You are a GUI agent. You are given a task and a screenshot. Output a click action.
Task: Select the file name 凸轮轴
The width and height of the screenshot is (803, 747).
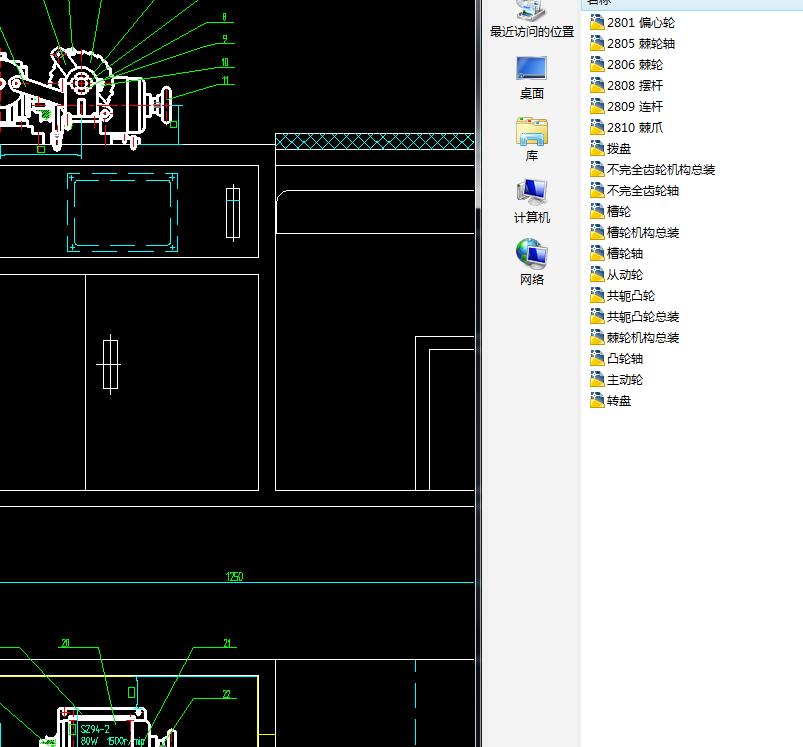click(x=625, y=358)
